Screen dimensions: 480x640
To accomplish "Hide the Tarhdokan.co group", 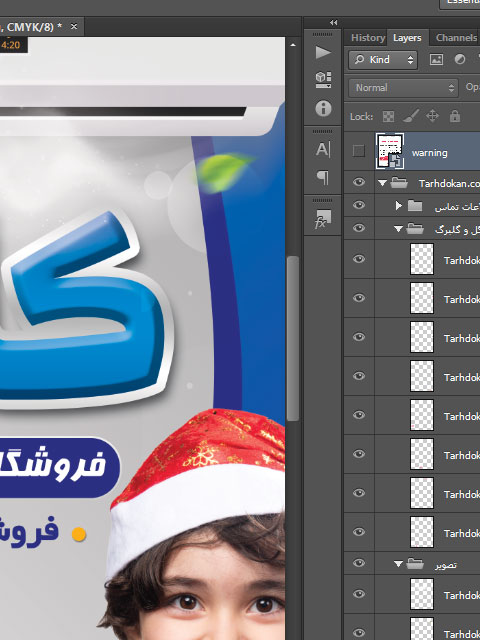I will coord(359,182).
